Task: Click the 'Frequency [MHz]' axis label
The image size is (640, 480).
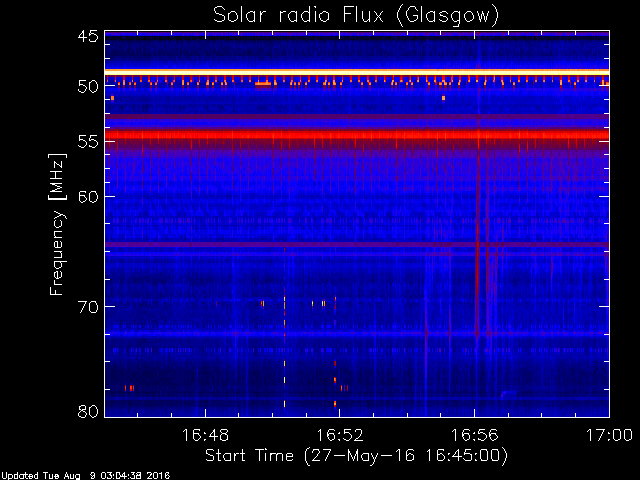Action: pos(57,224)
